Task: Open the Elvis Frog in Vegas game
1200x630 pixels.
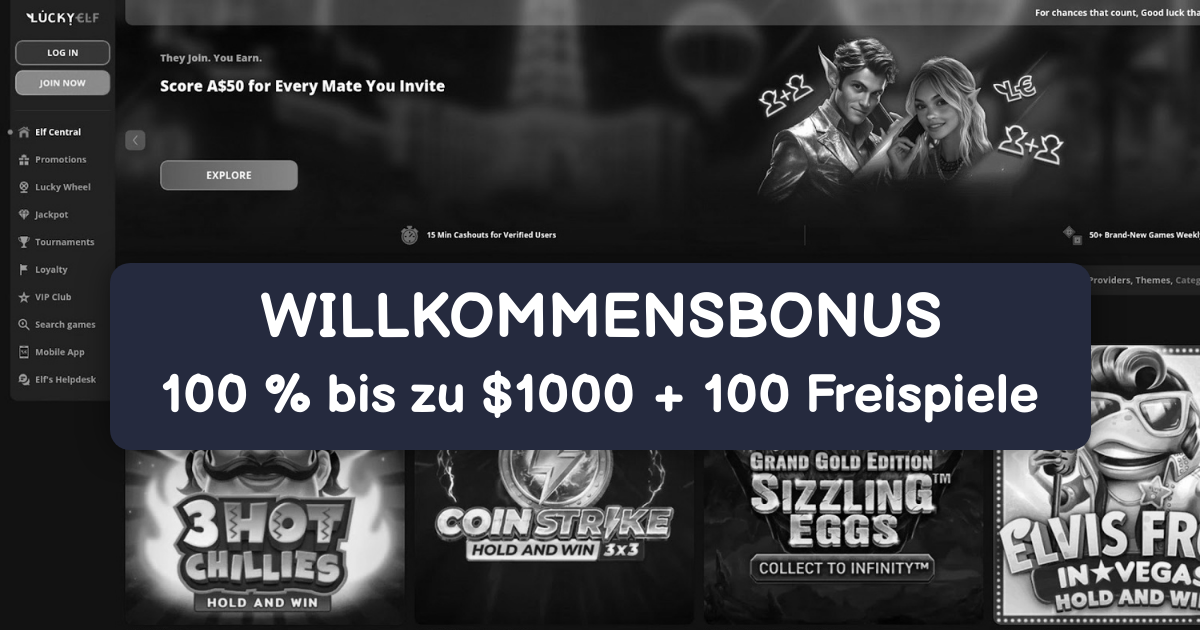Action: pyautogui.click(x=1096, y=485)
